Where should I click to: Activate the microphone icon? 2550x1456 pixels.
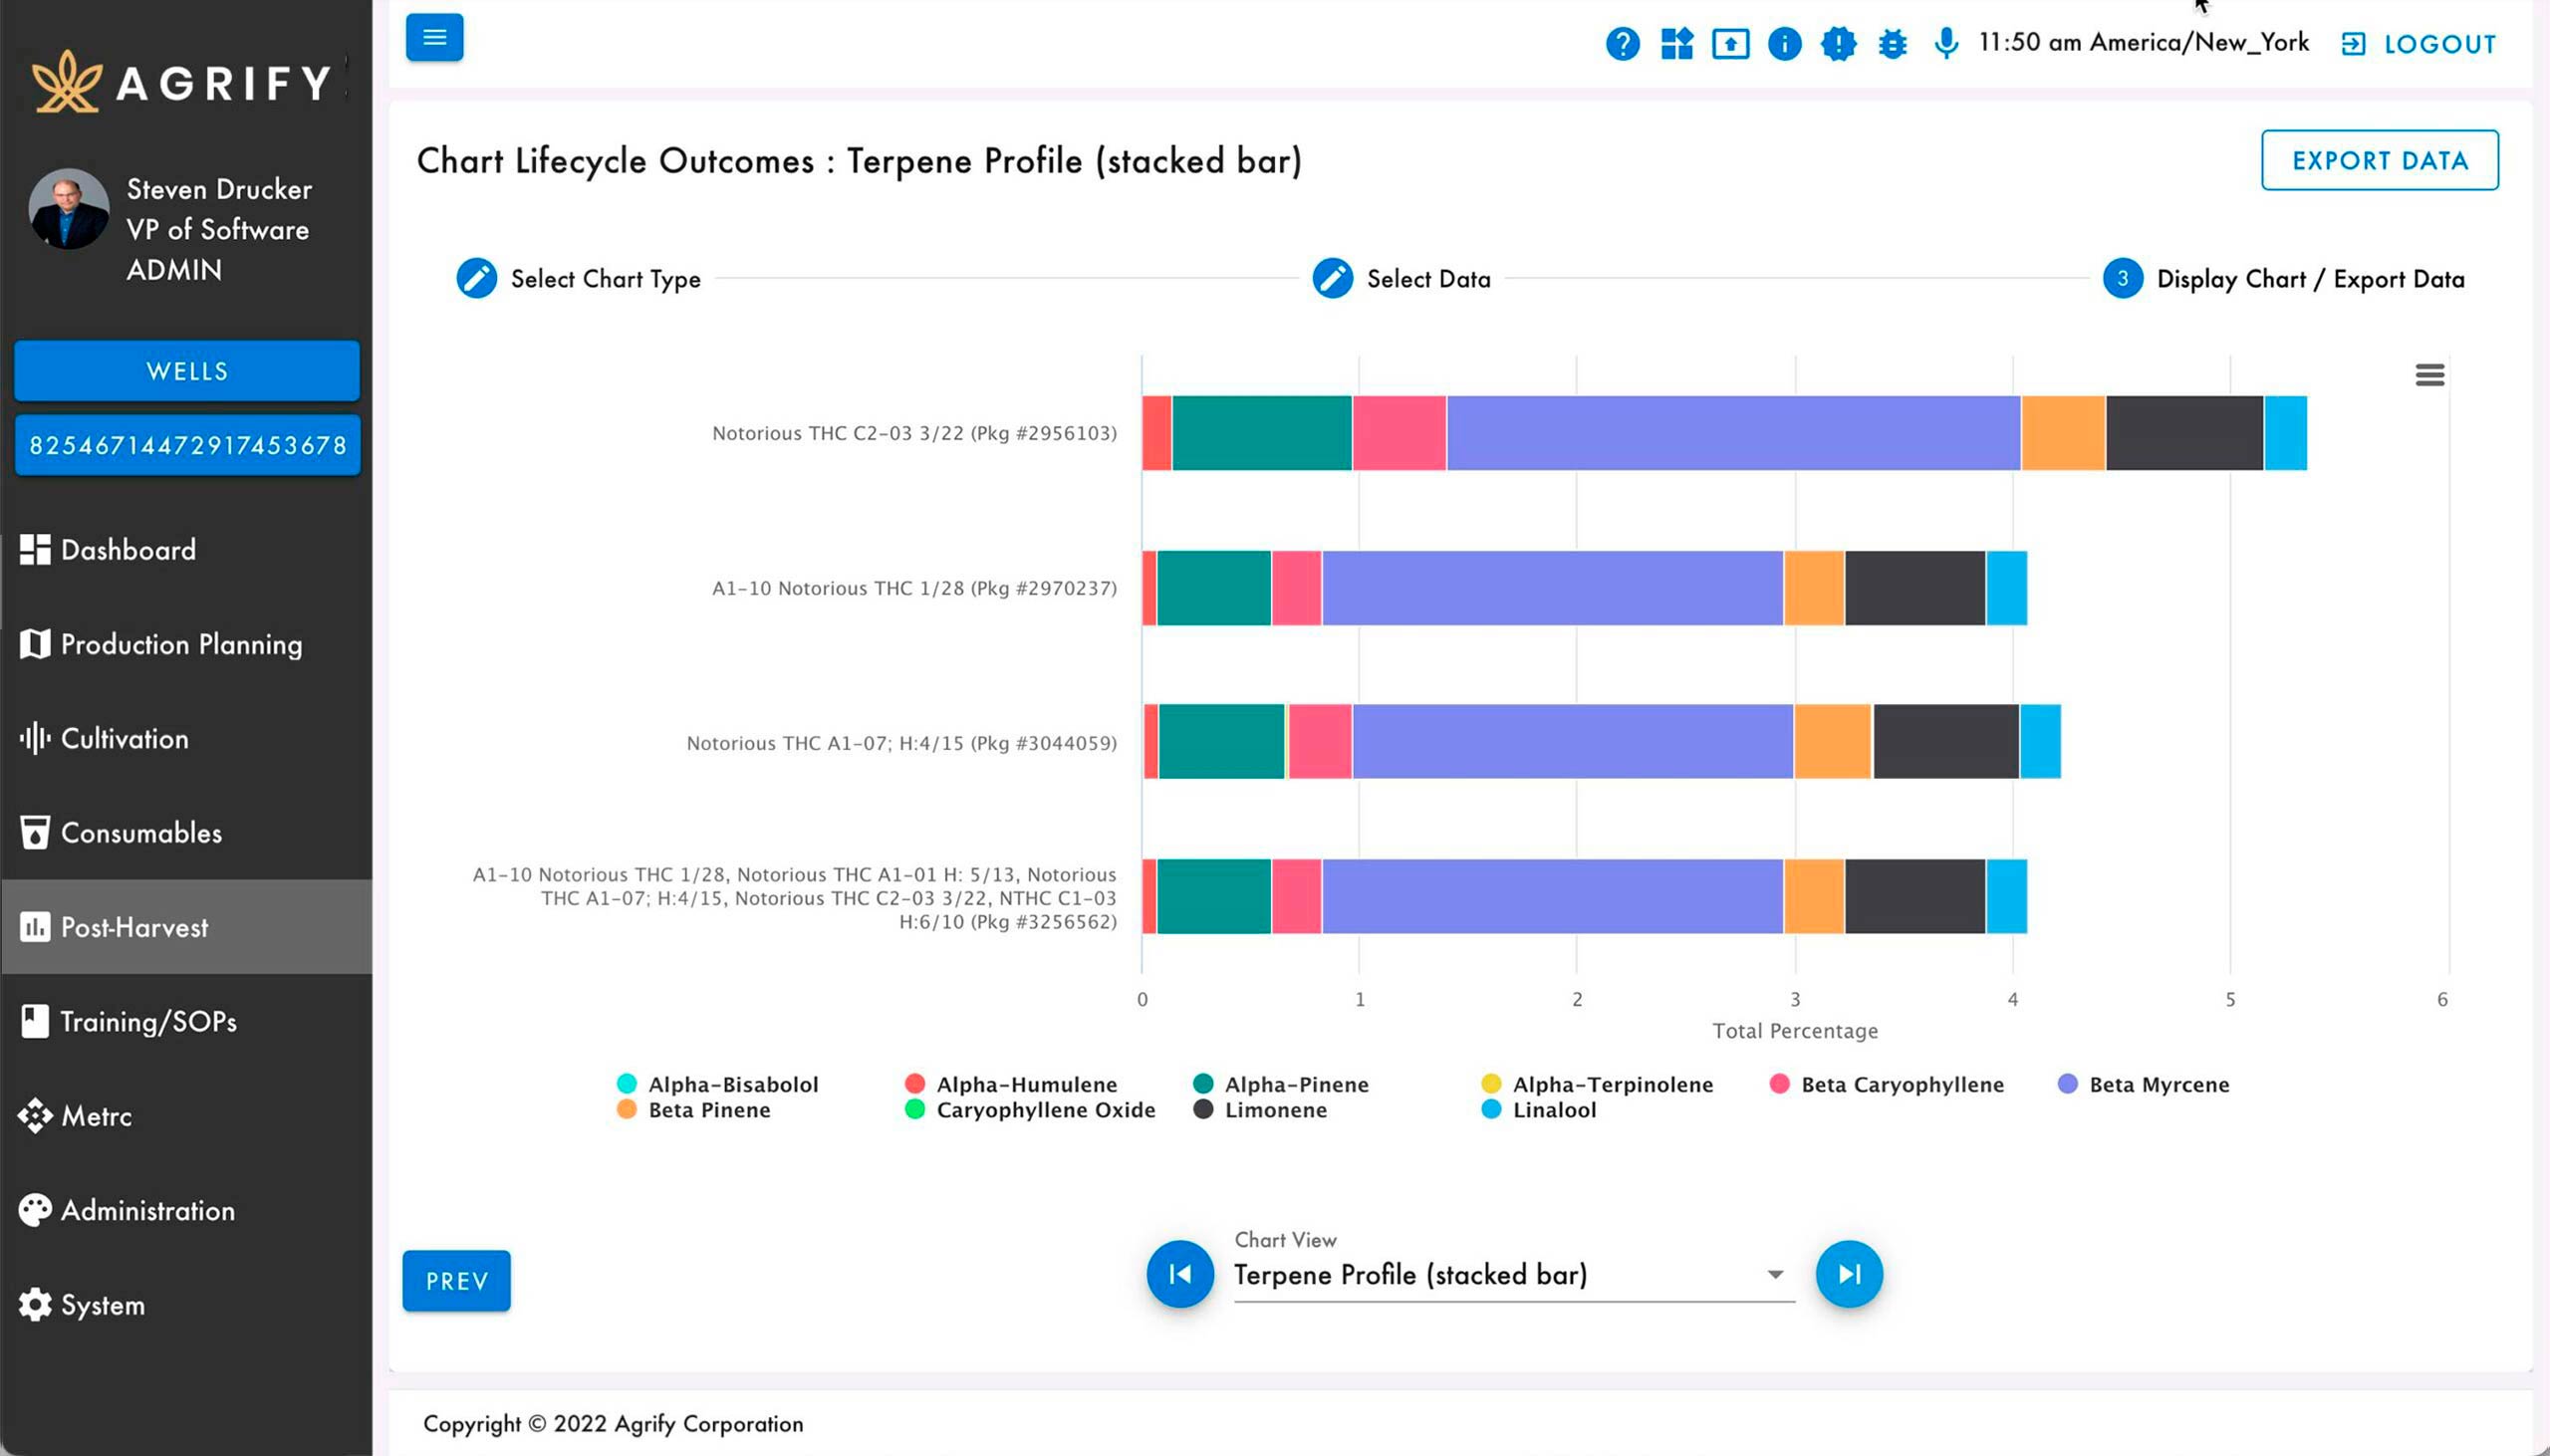click(1945, 44)
